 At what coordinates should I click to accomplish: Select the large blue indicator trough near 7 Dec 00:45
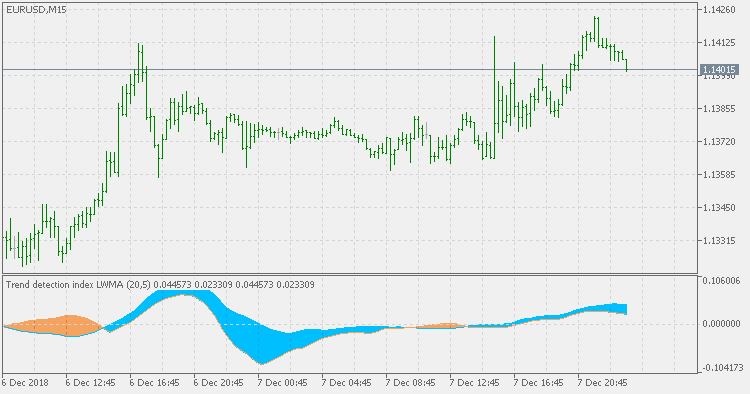(261, 342)
